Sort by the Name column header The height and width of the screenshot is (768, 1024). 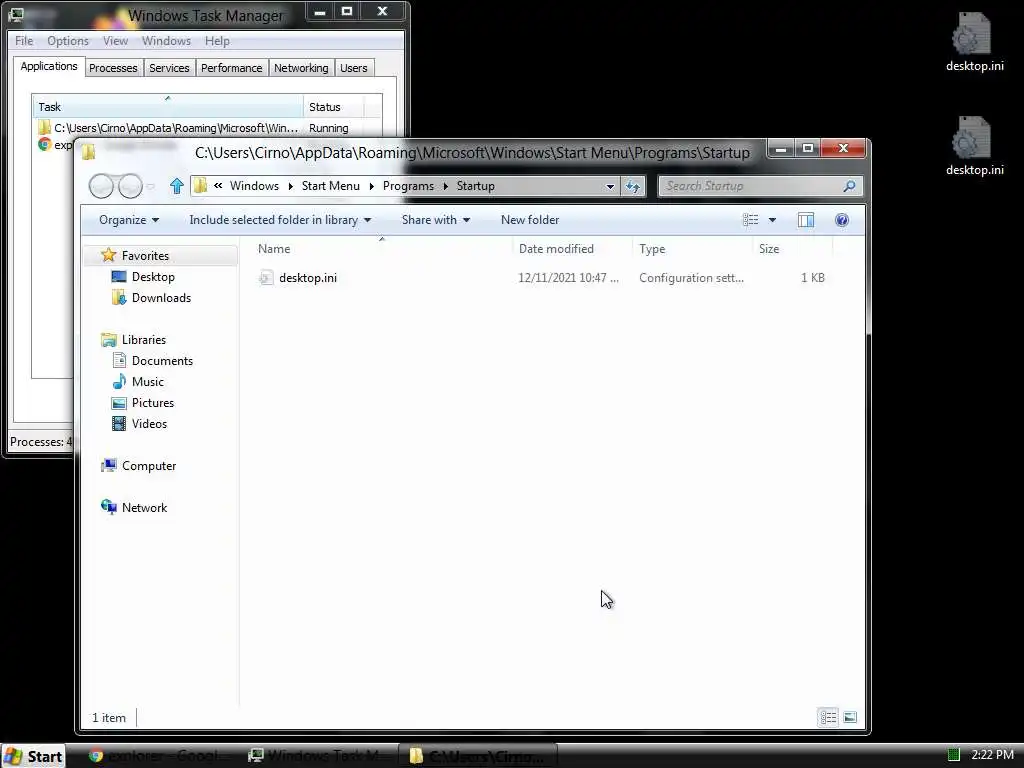[382, 249]
